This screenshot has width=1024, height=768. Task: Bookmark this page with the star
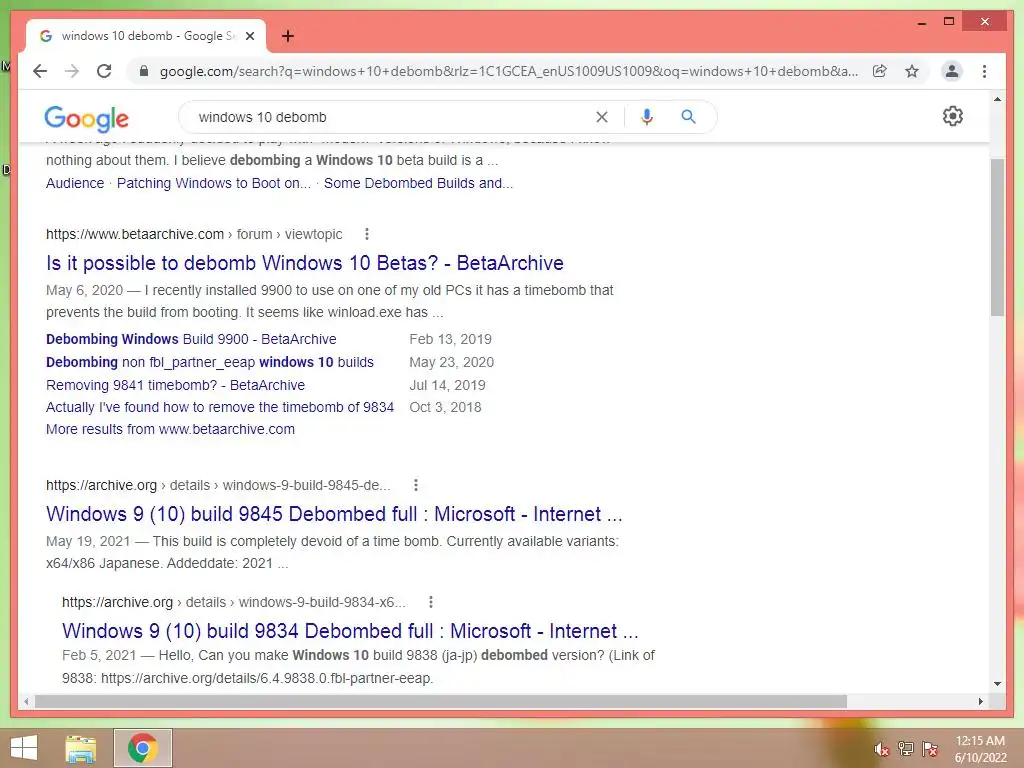coord(912,71)
